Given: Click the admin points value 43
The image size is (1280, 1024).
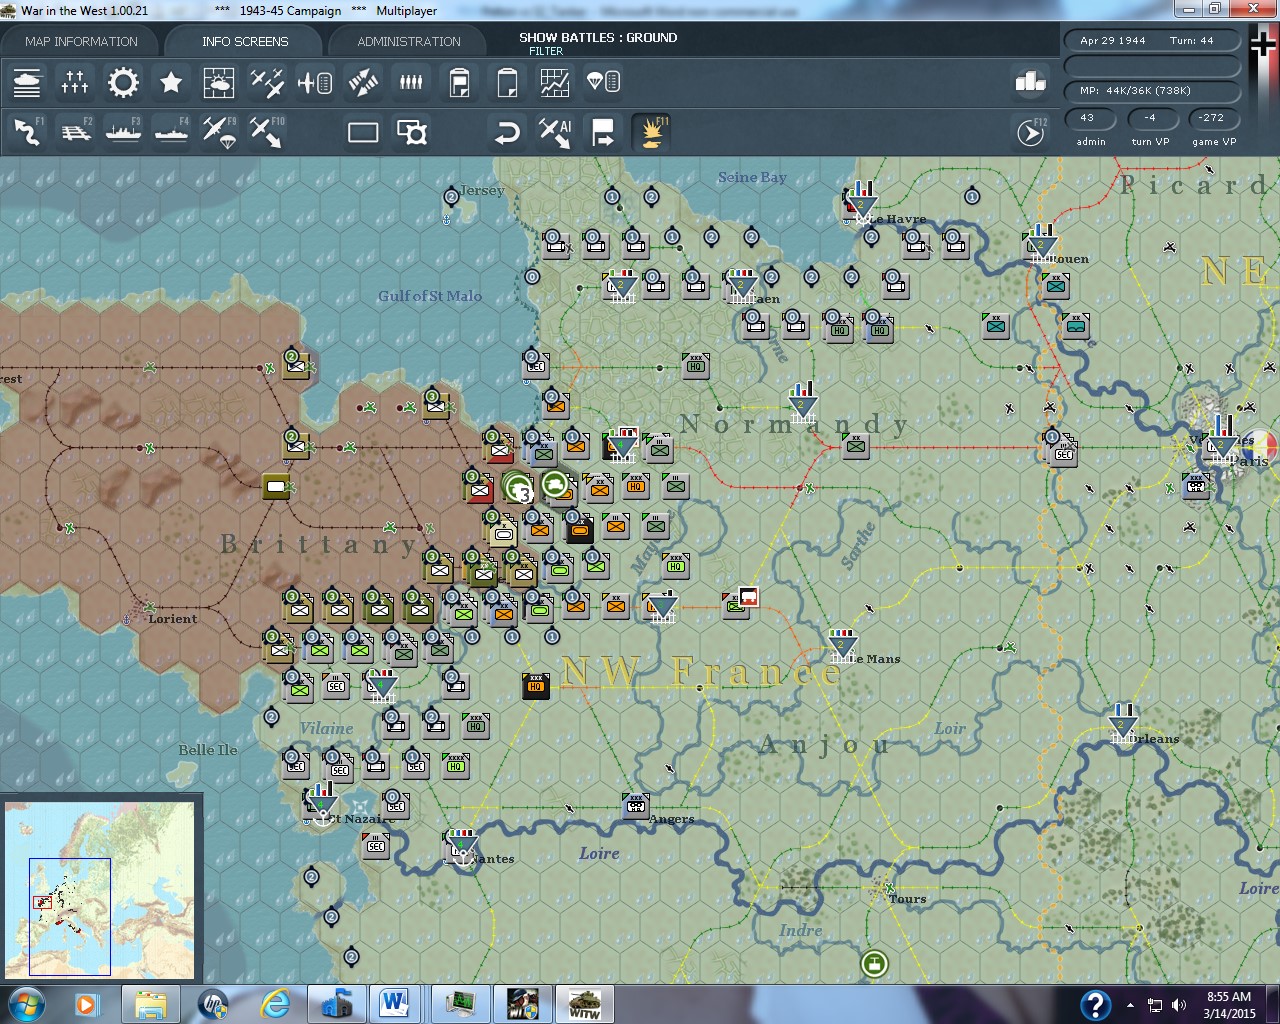Looking at the screenshot, I should [x=1088, y=118].
